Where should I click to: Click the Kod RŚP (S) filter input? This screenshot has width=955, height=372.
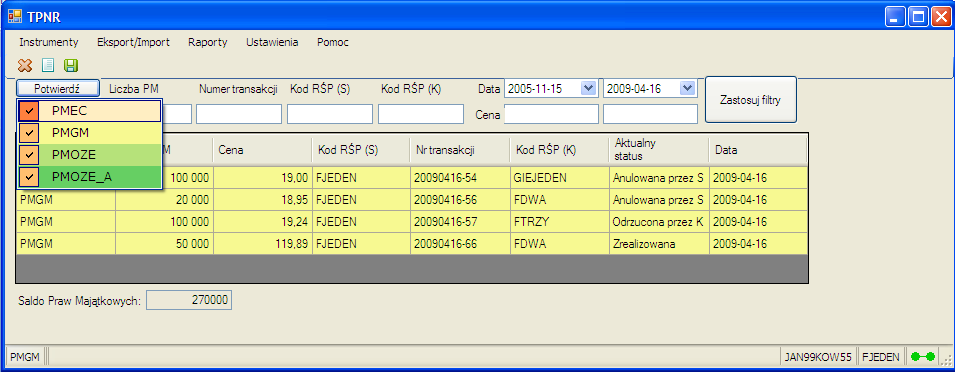point(329,114)
